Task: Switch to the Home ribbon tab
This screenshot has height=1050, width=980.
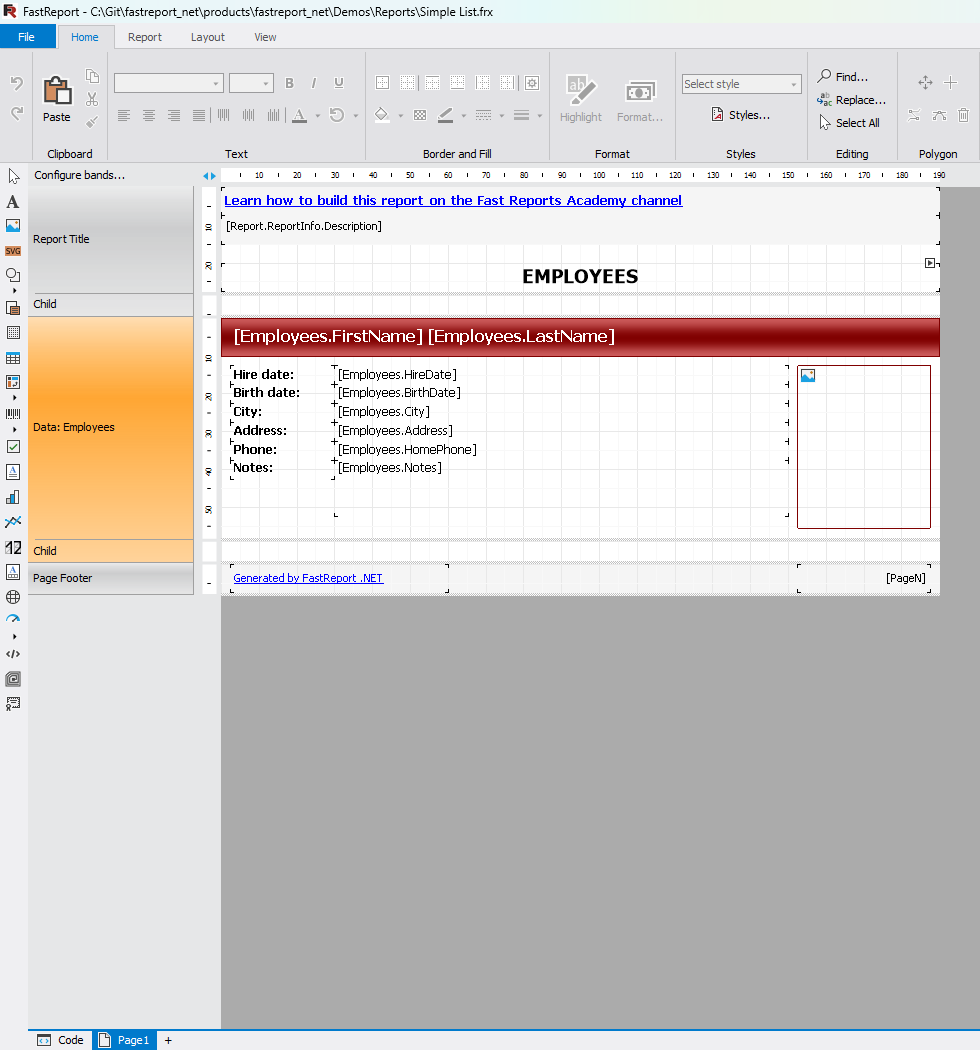Action: pyautogui.click(x=85, y=37)
